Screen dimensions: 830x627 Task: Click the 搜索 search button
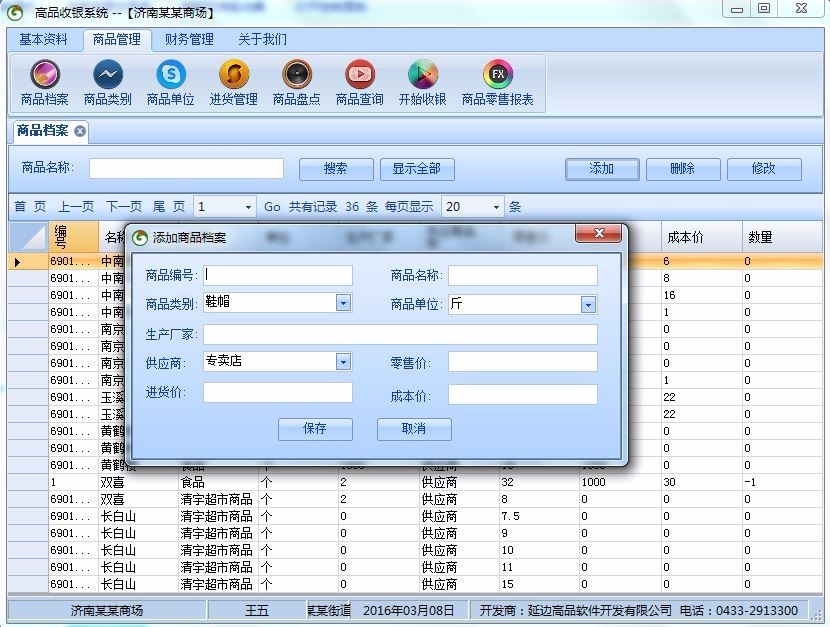tap(336, 169)
